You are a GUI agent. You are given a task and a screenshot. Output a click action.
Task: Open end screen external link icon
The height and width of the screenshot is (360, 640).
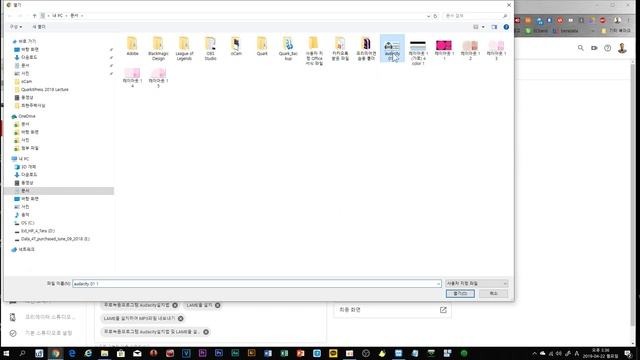(x=443, y=310)
